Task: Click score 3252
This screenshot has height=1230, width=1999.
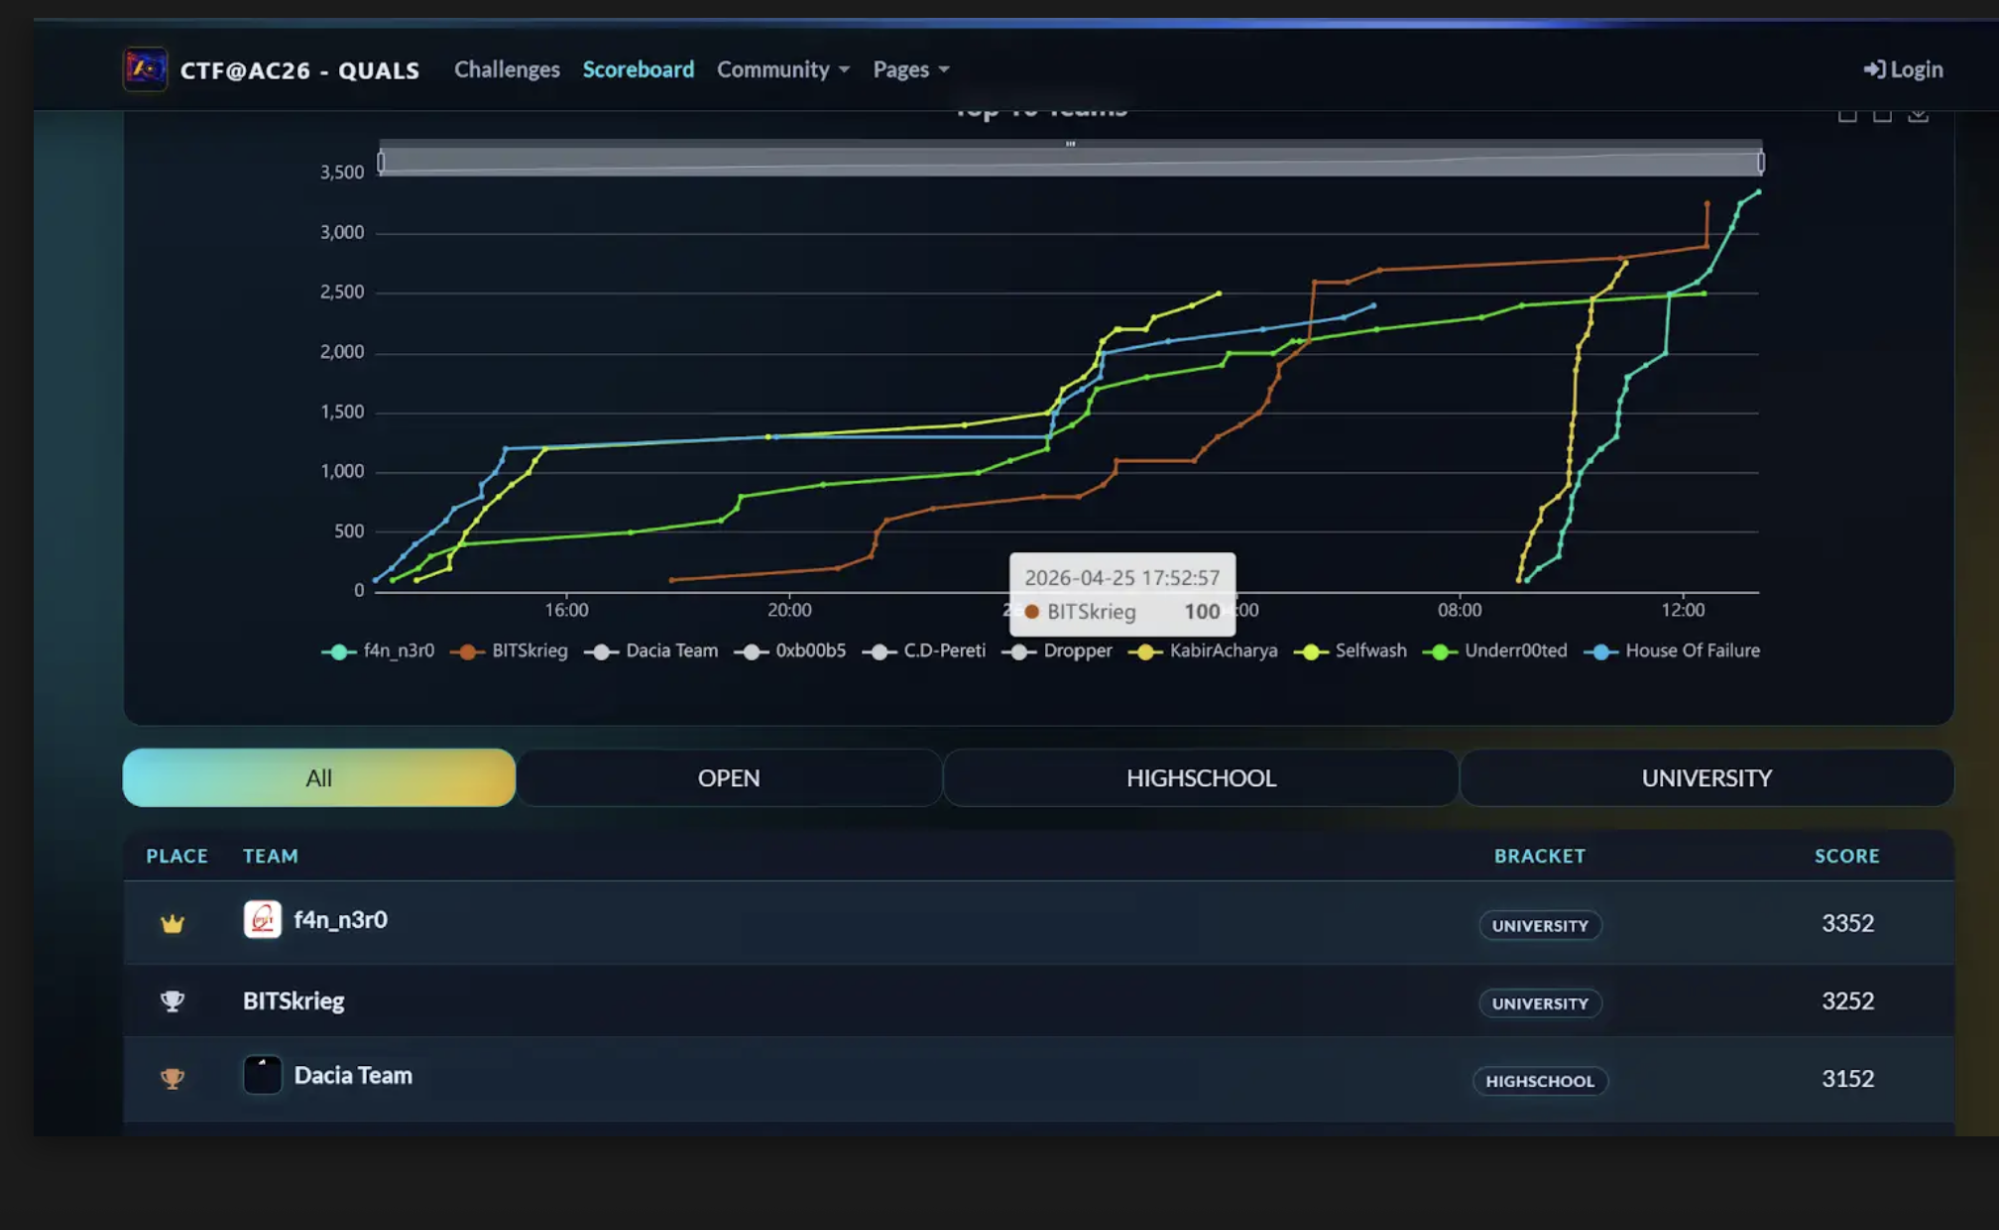Action: coord(1848,1001)
